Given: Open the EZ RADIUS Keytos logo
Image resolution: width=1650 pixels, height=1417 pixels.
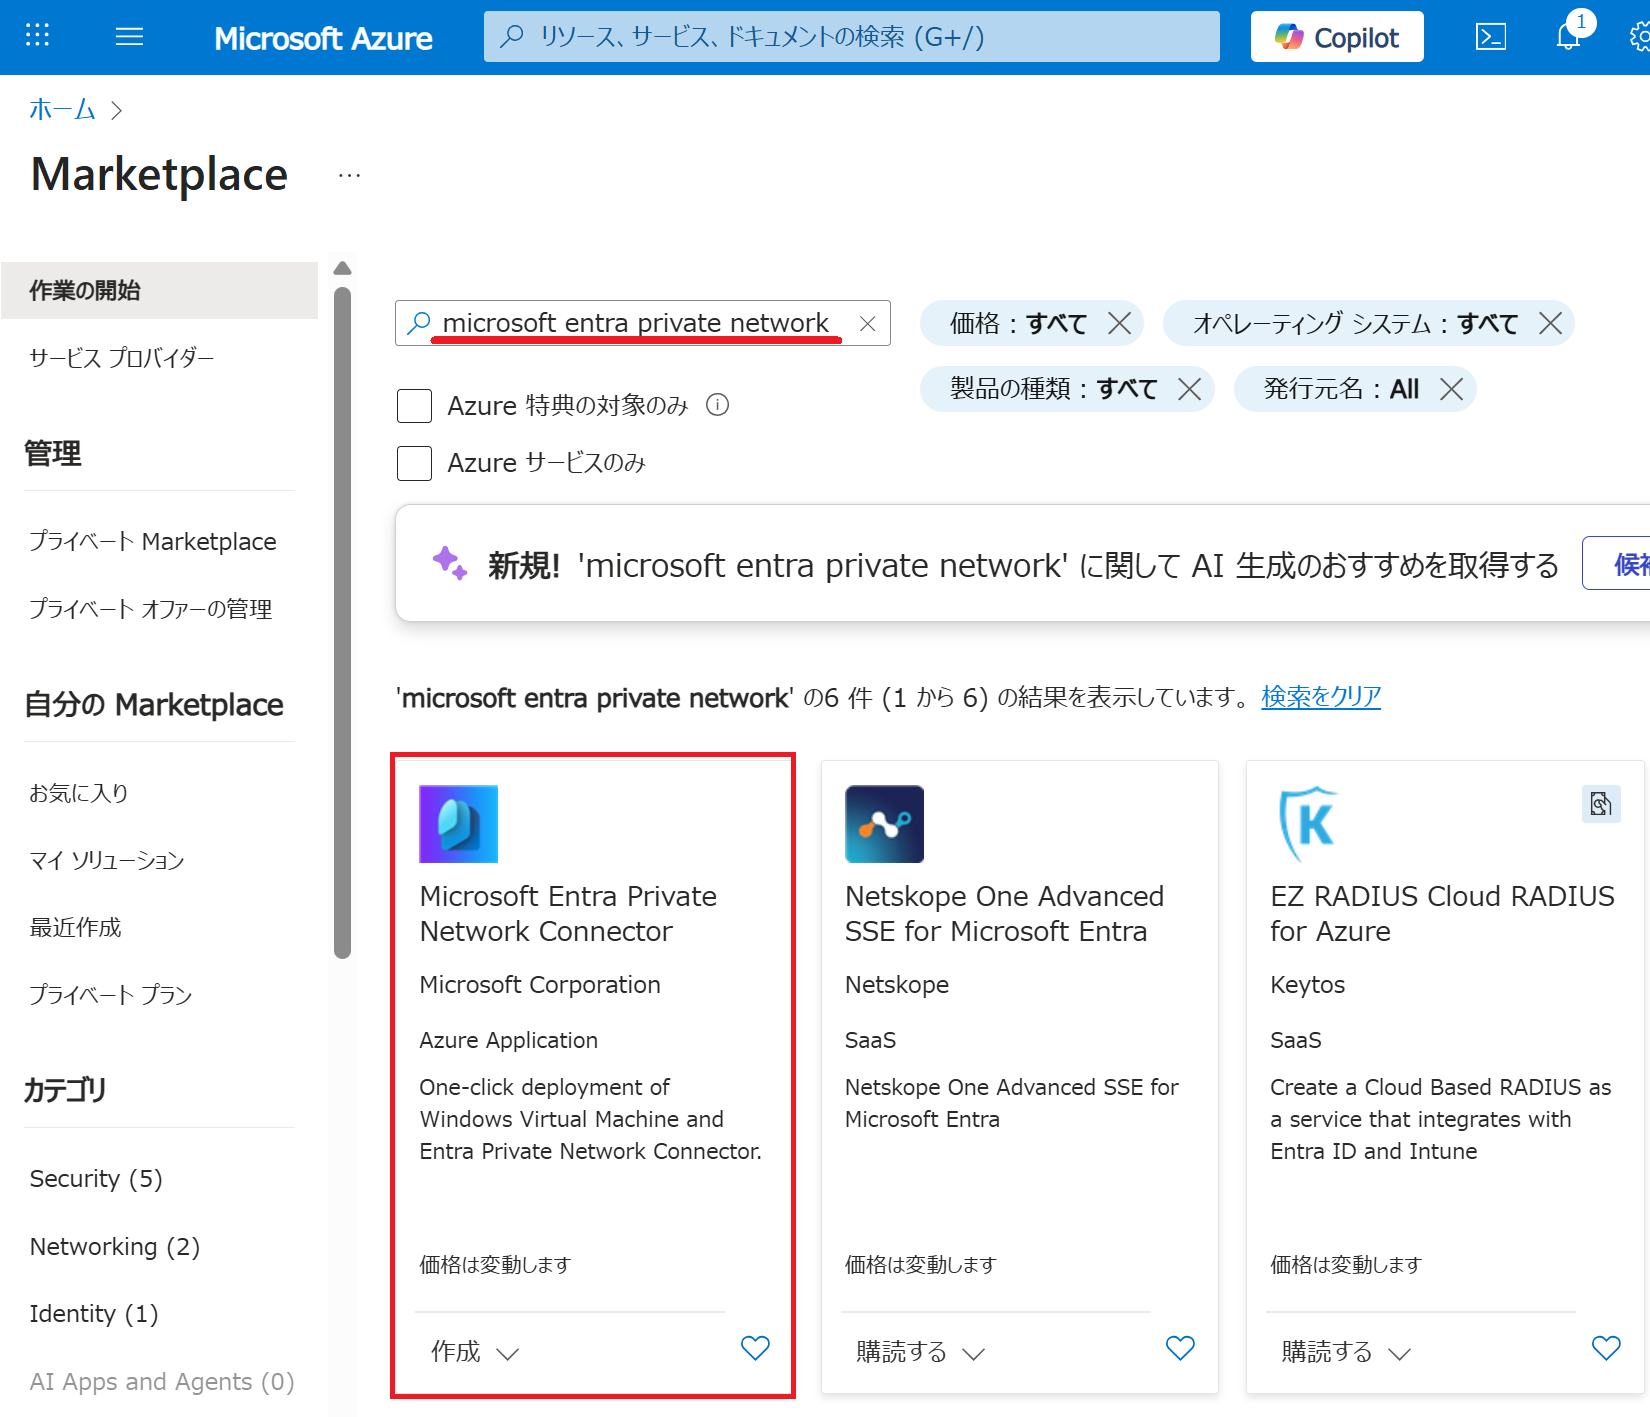Looking at the screenshot, I should pos(1309,824).
